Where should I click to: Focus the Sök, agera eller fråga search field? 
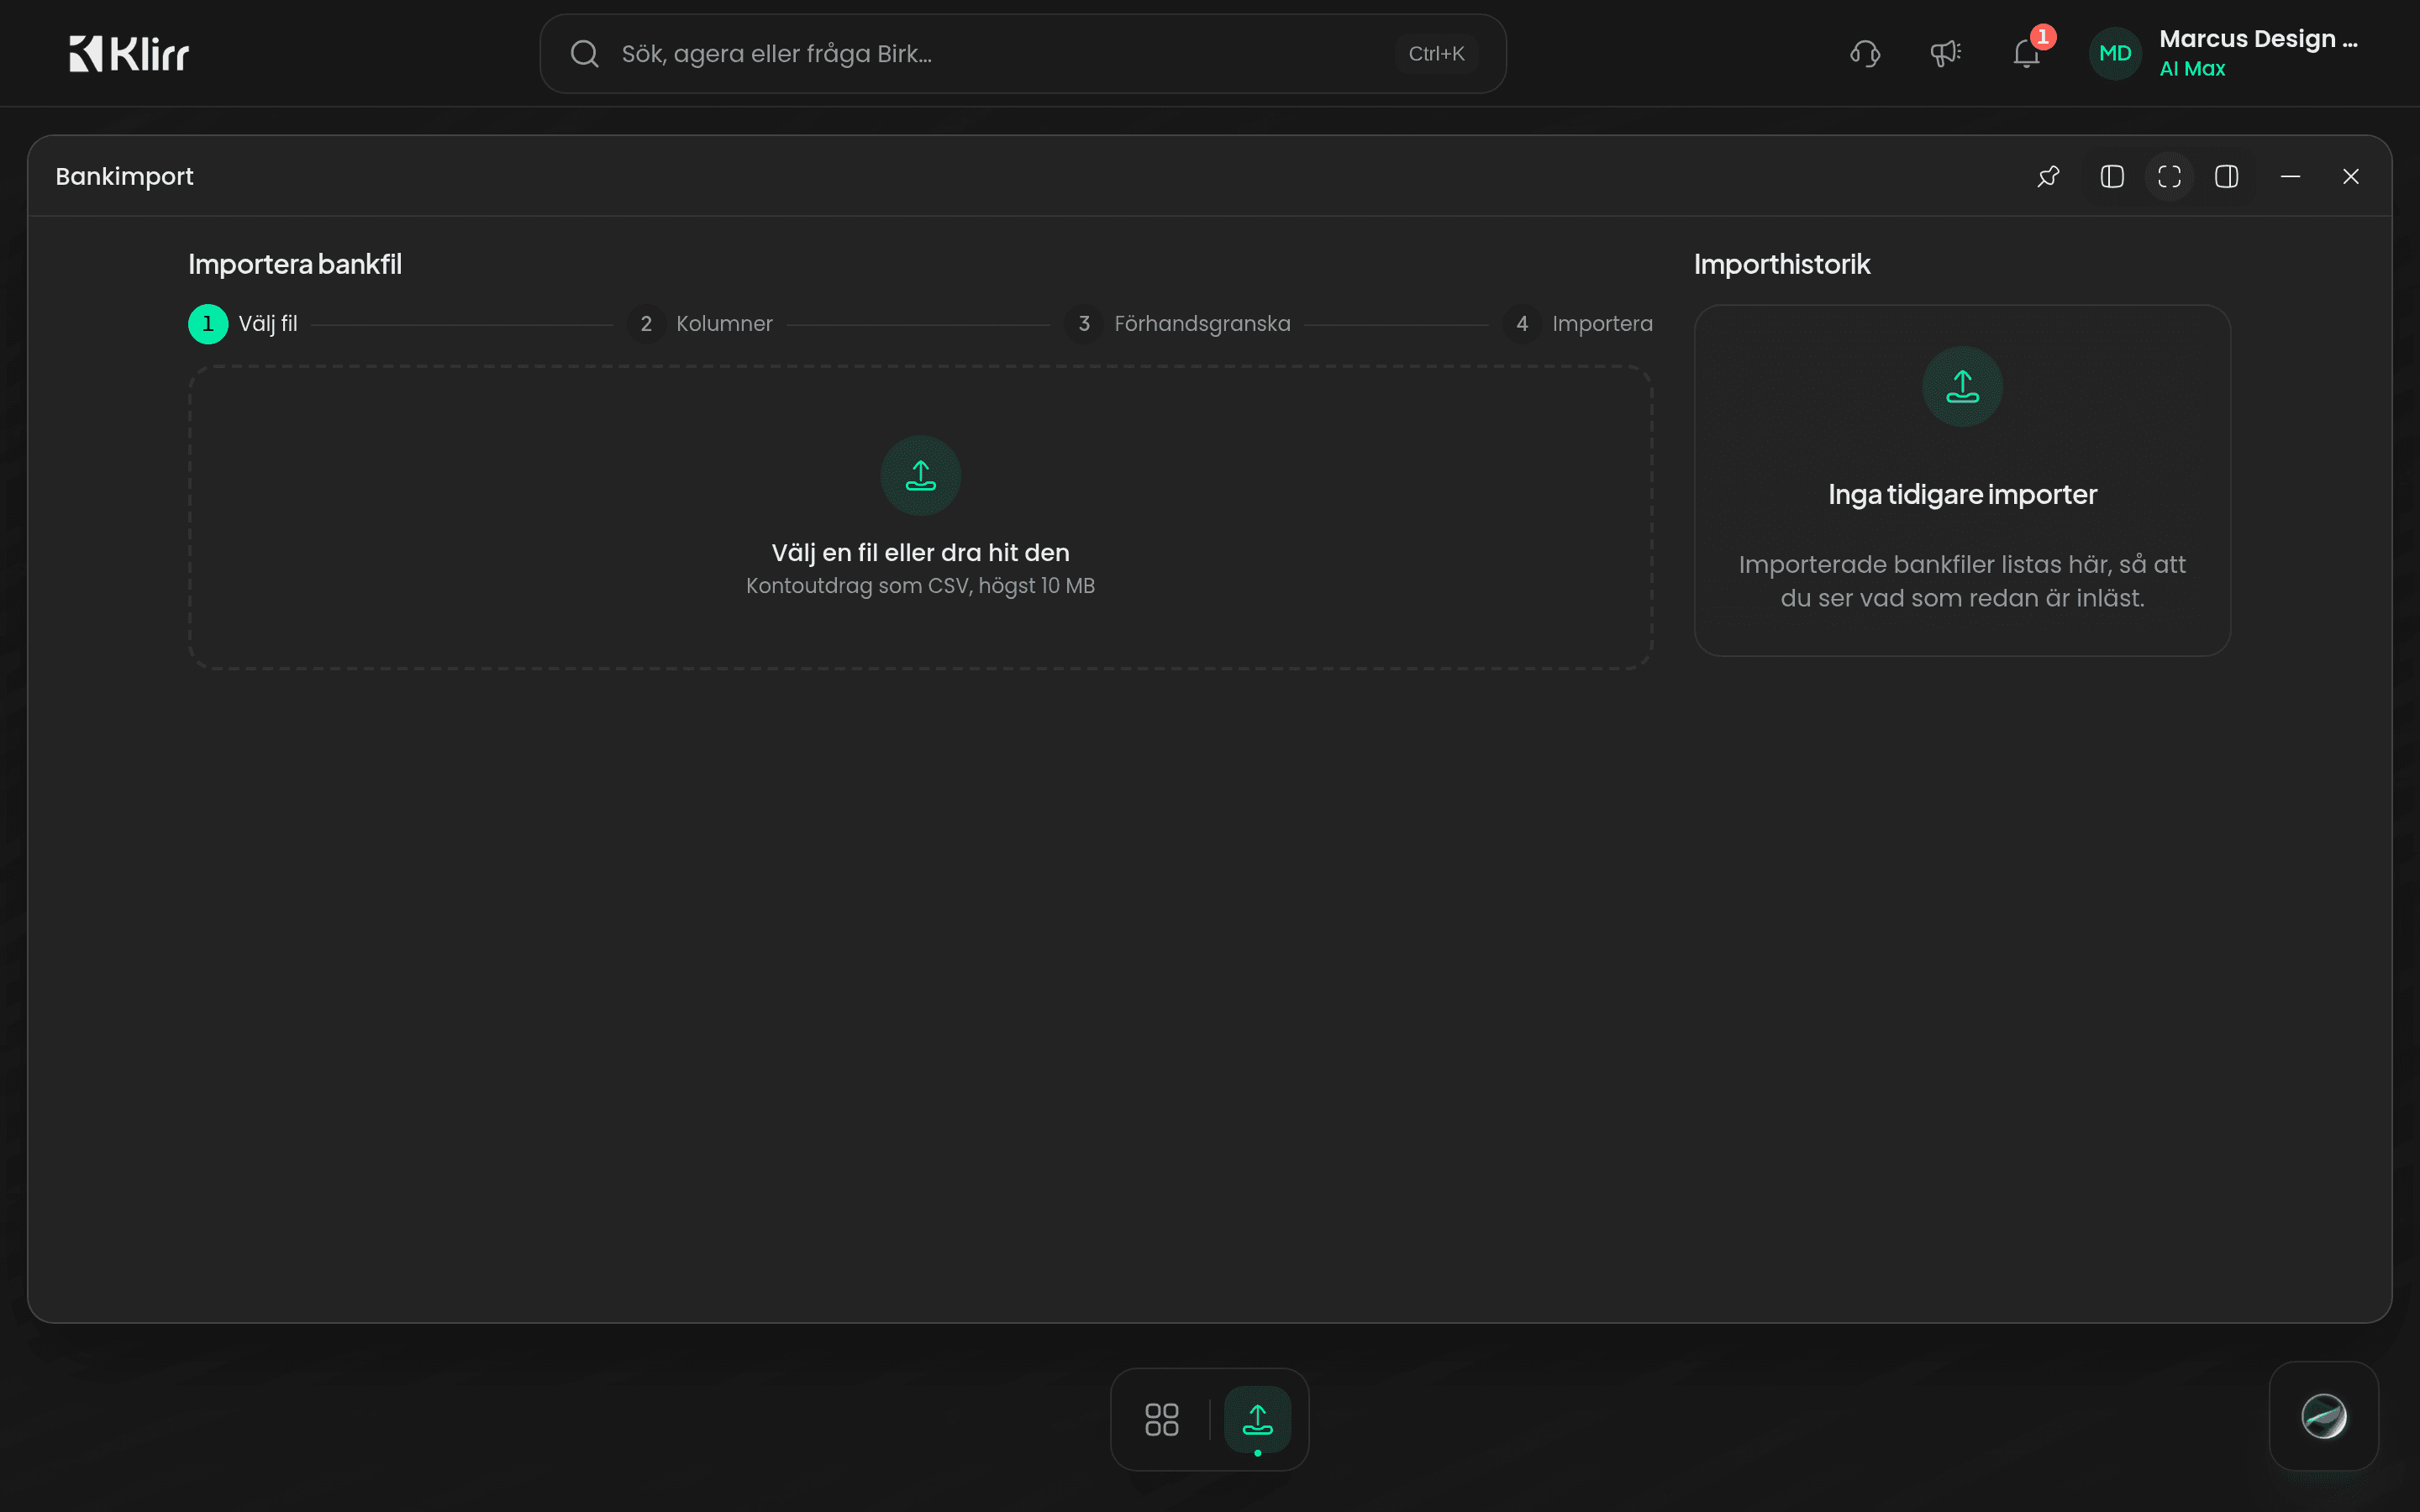click(x=1022, y=54)
